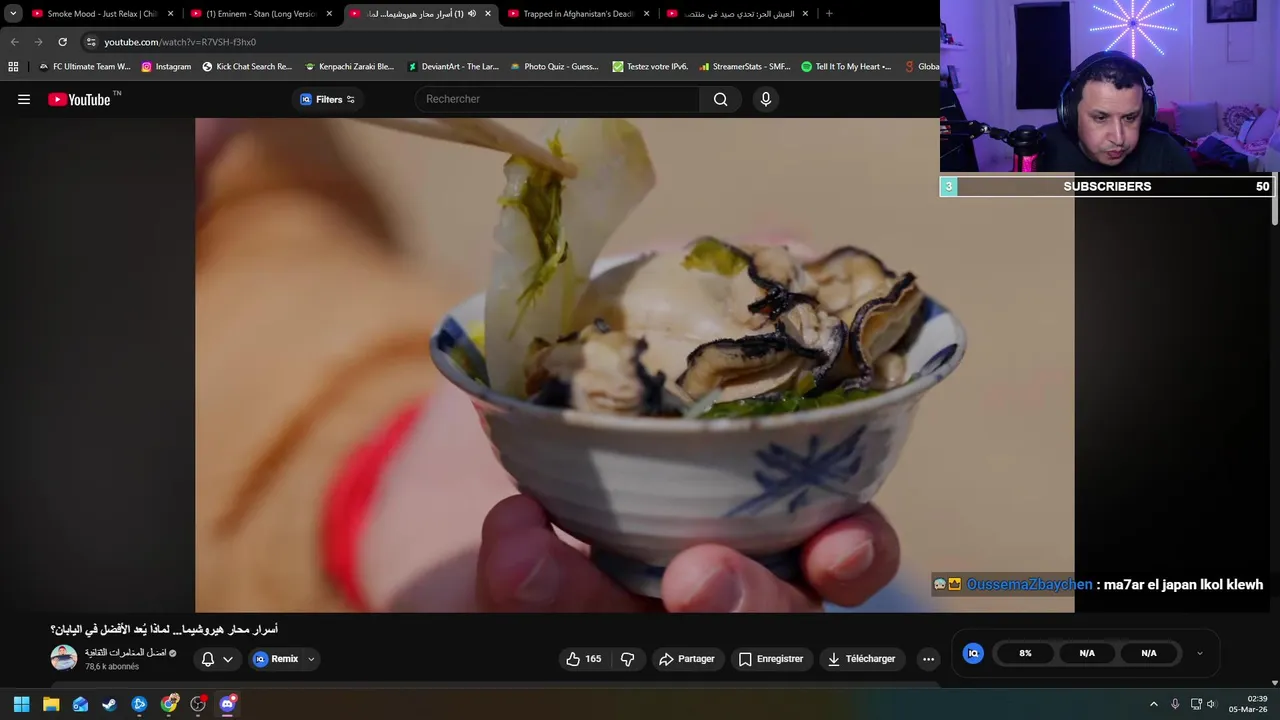Expand the IQ stats panel chevron
This screenshot has height=720, width=1280.
click(x=1199, y=653)
